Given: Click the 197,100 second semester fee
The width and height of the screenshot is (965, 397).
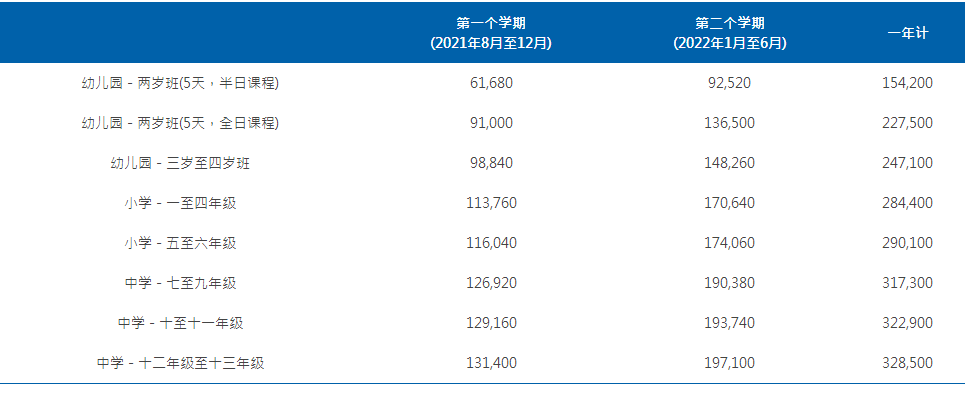Looking at the screenshot, I should point(729,363).
